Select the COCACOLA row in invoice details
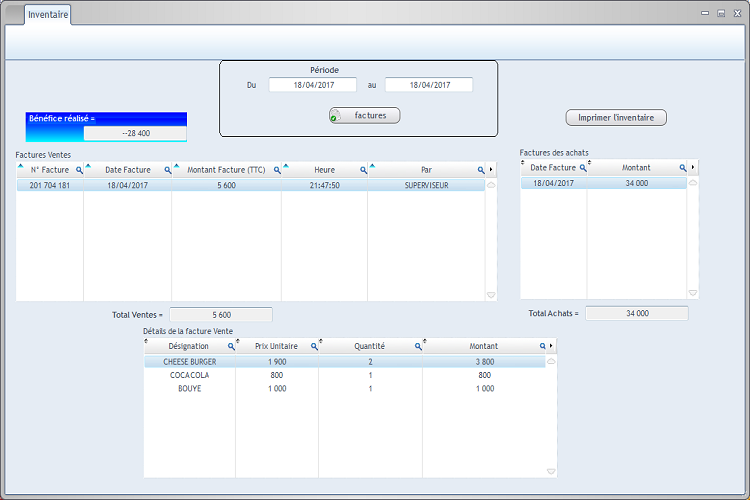The image size is (750, 500). [190, 375]
